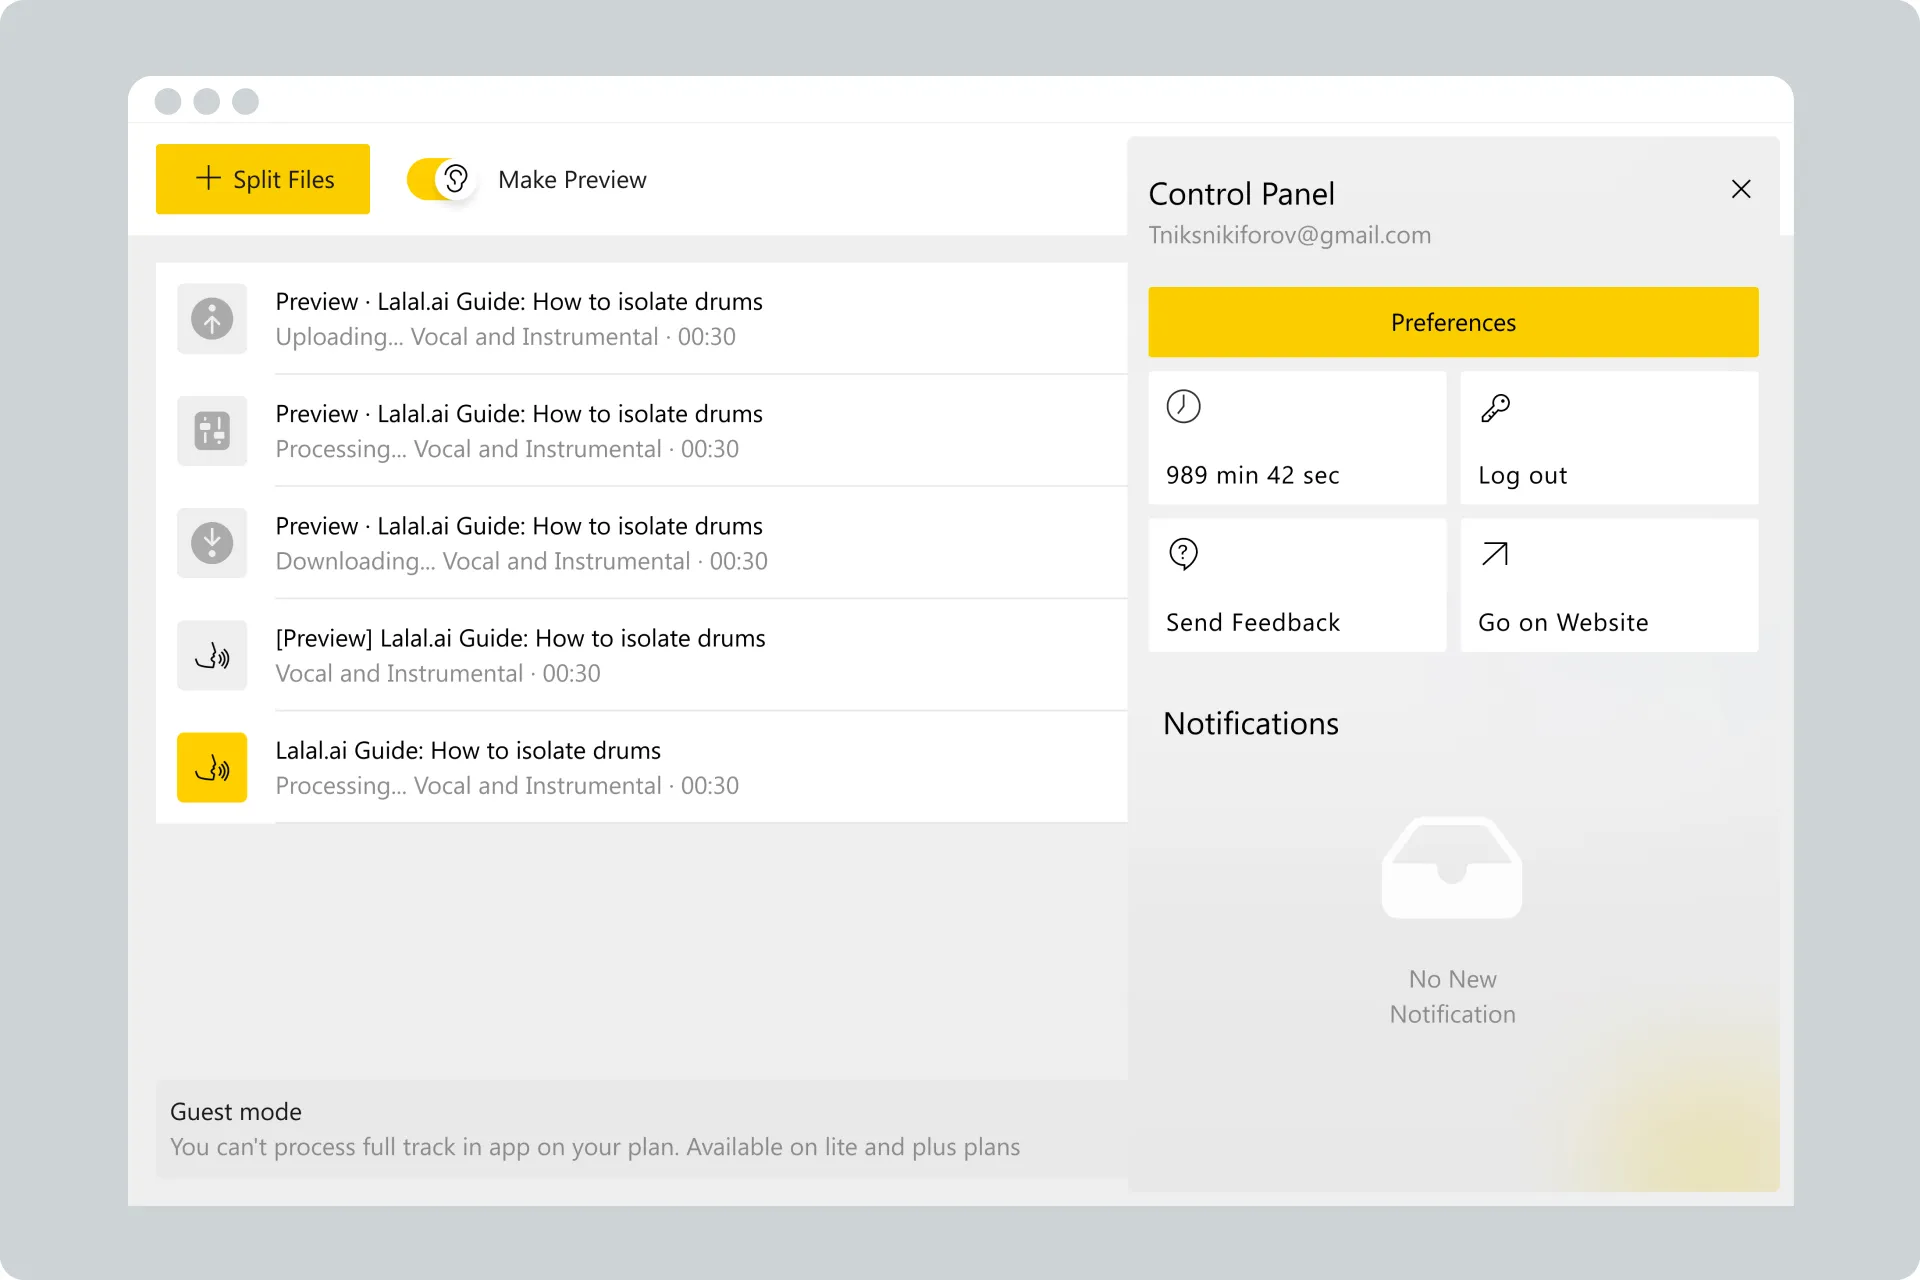
Task: Click the download icon of the Downloading row
Action: [212, 543]
